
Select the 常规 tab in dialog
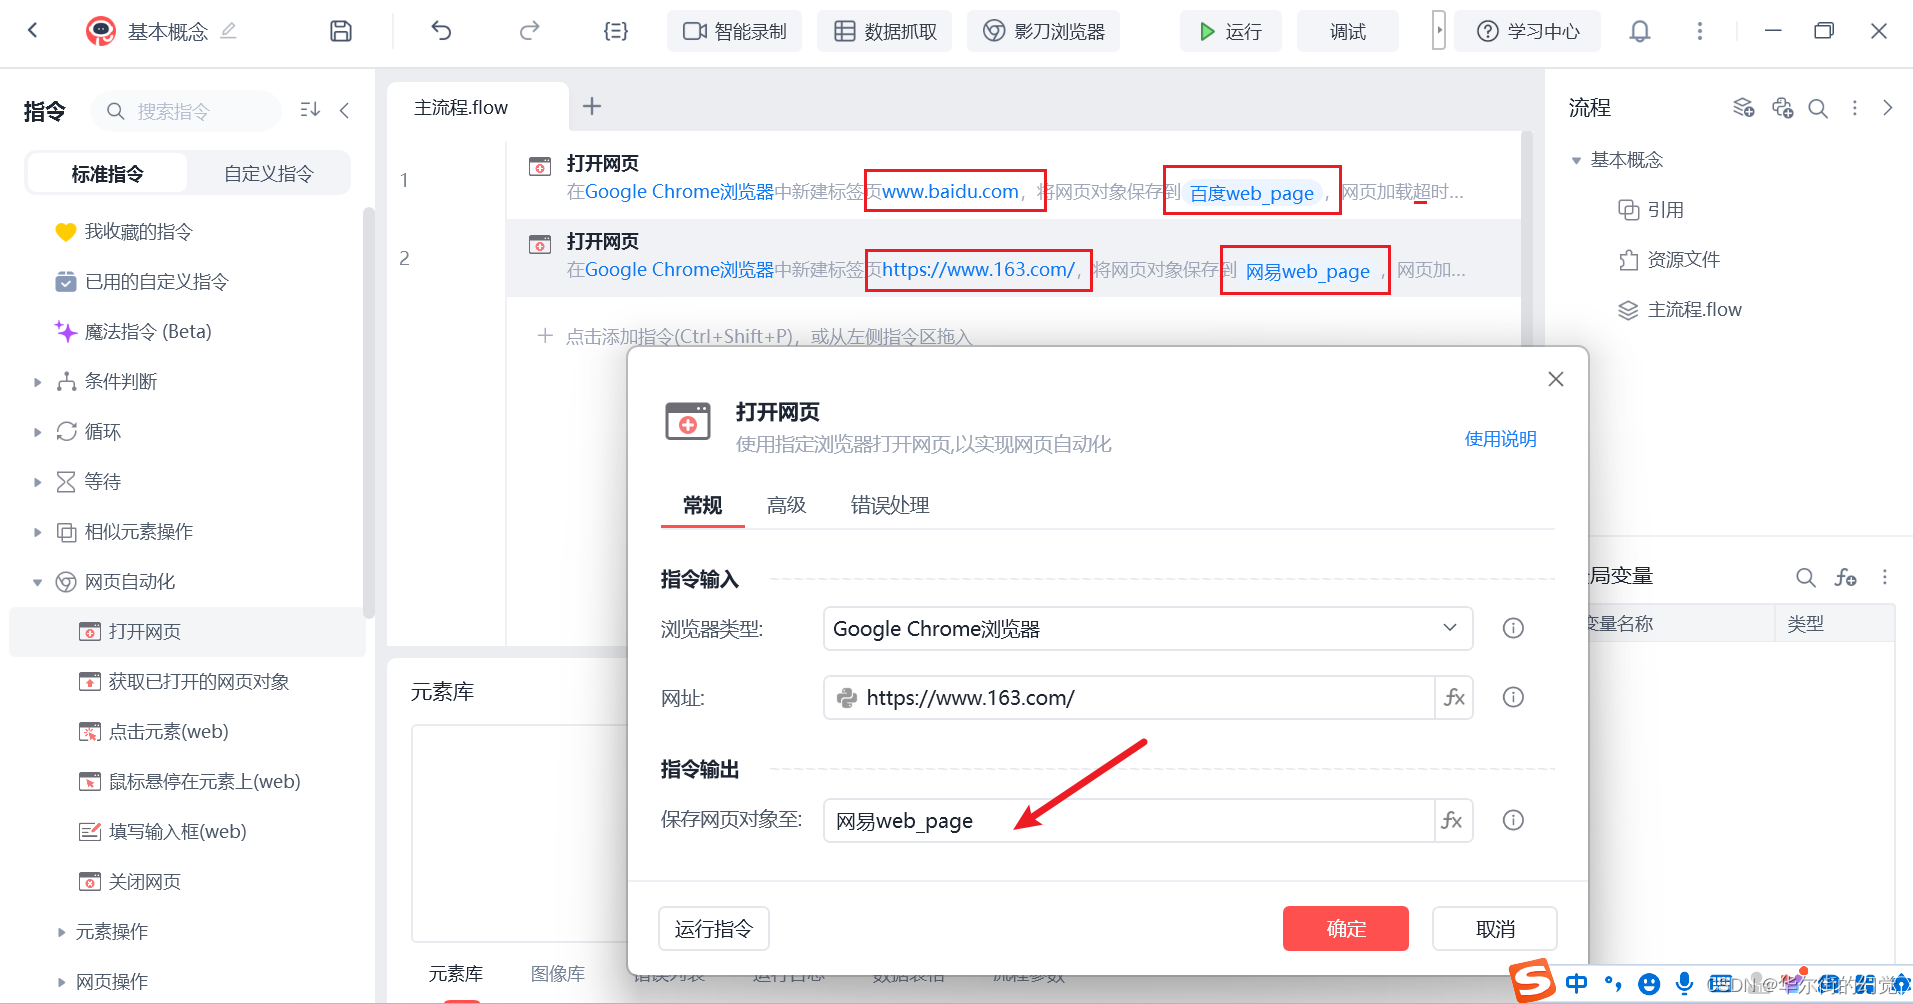(702, 505)
